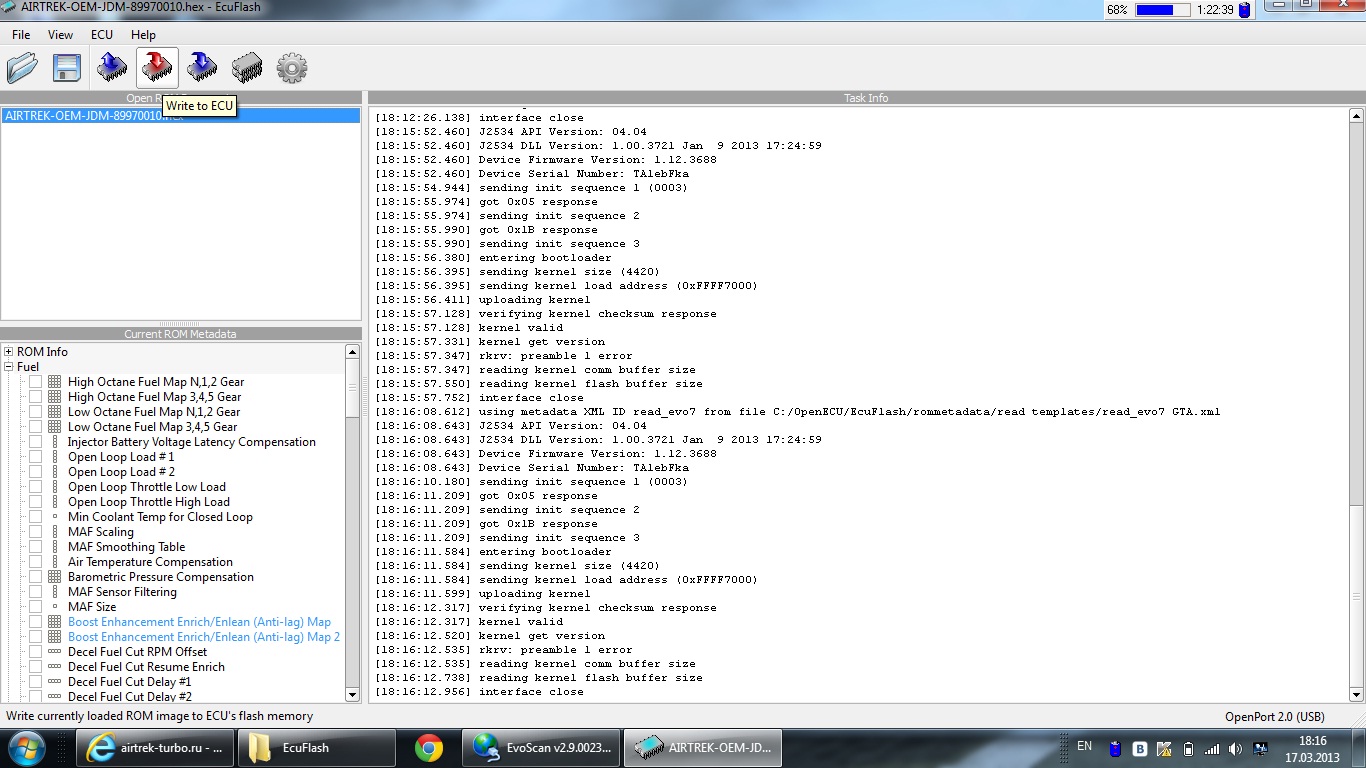Click the Save ROM floppy disk icon

[x=66, y=68]
